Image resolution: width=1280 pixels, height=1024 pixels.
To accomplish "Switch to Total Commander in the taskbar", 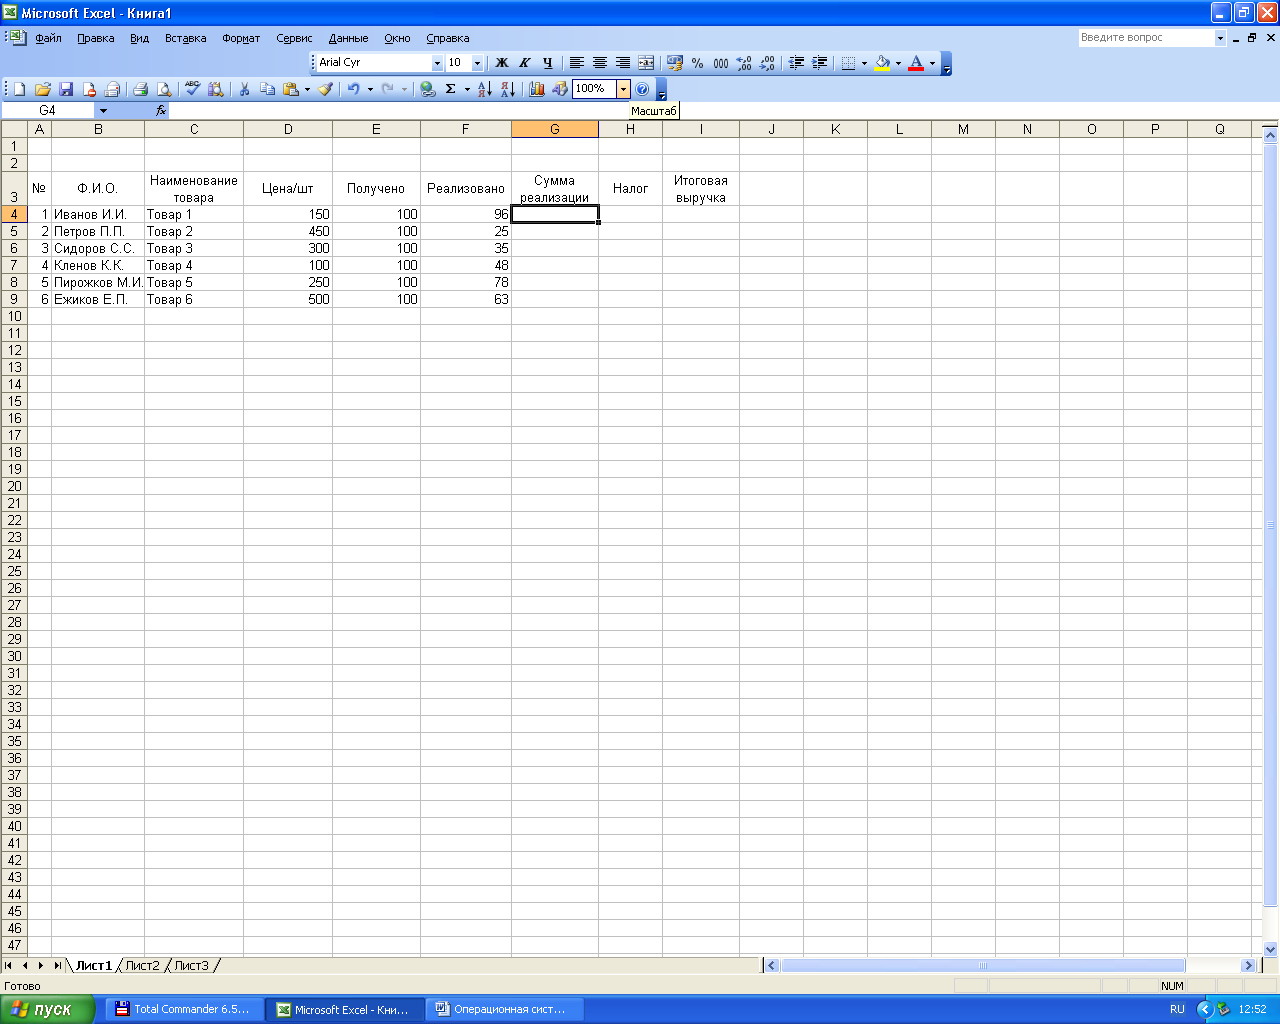I will [184, 1010].
